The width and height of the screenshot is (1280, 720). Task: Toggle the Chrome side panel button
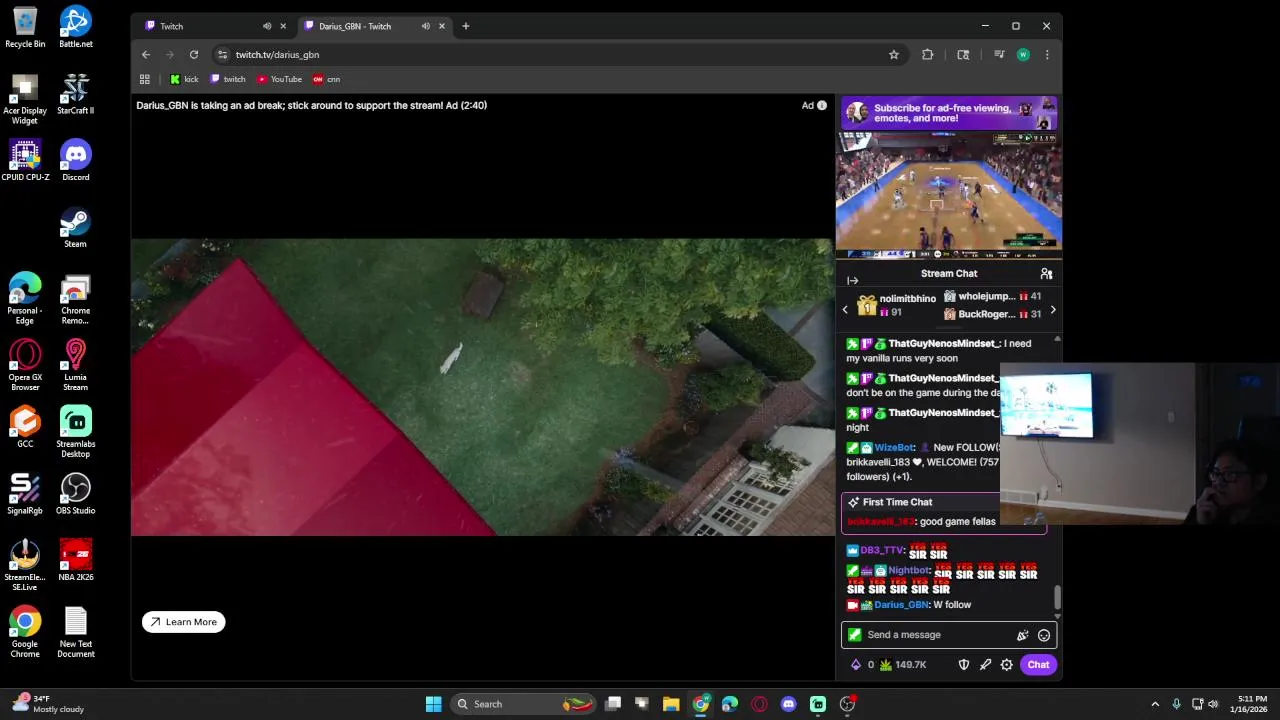pos(963,55)
